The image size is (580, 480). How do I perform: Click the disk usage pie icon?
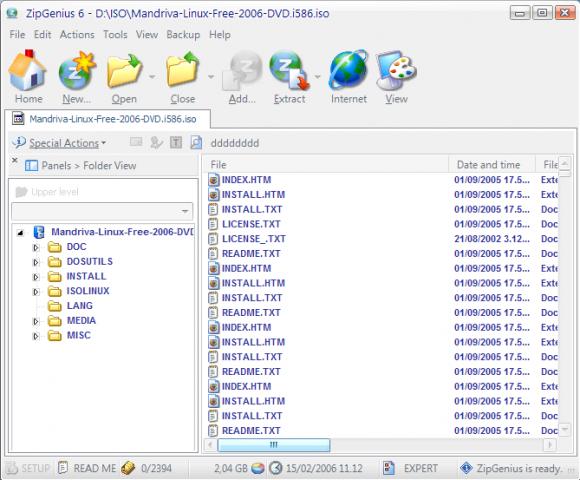click(x=258, y=468)
